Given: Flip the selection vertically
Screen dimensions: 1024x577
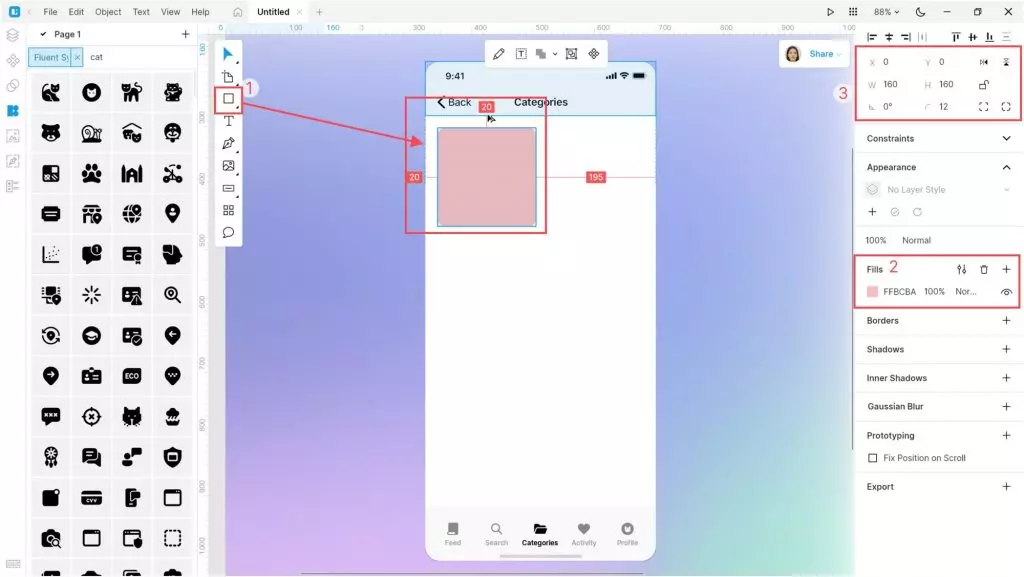Looking at the screenshot, I should (x=1006, y=62).
